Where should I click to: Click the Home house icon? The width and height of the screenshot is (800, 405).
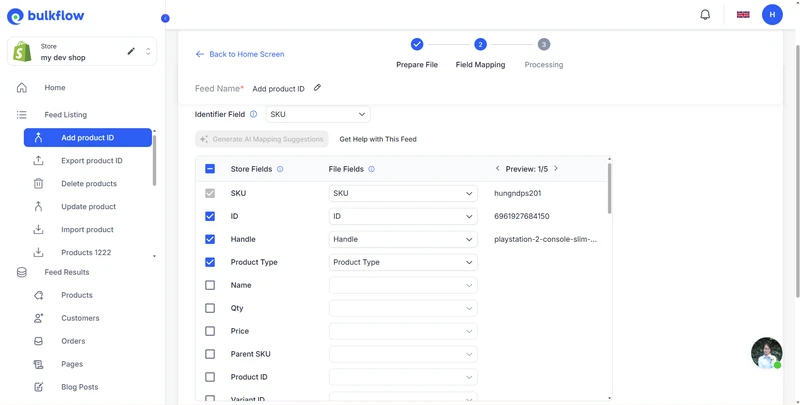coord(21,88)
